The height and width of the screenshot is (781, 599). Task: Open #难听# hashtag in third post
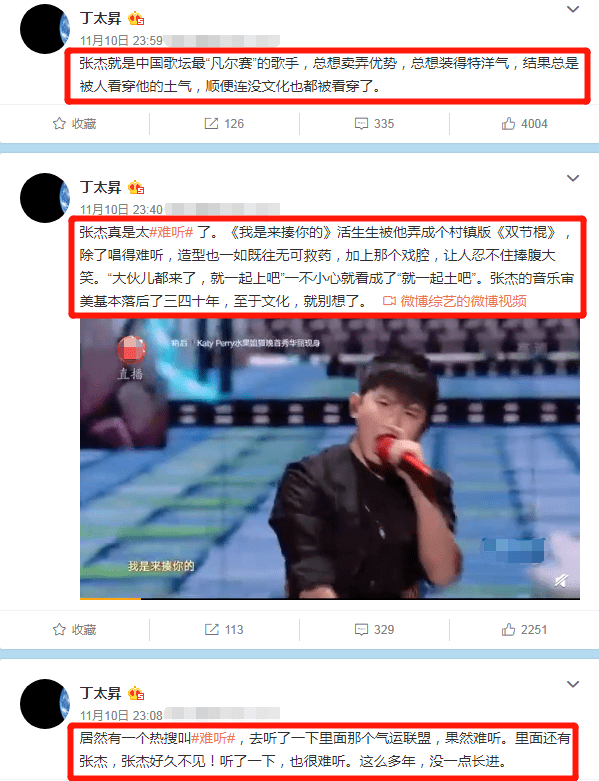(x=214, y=738)
